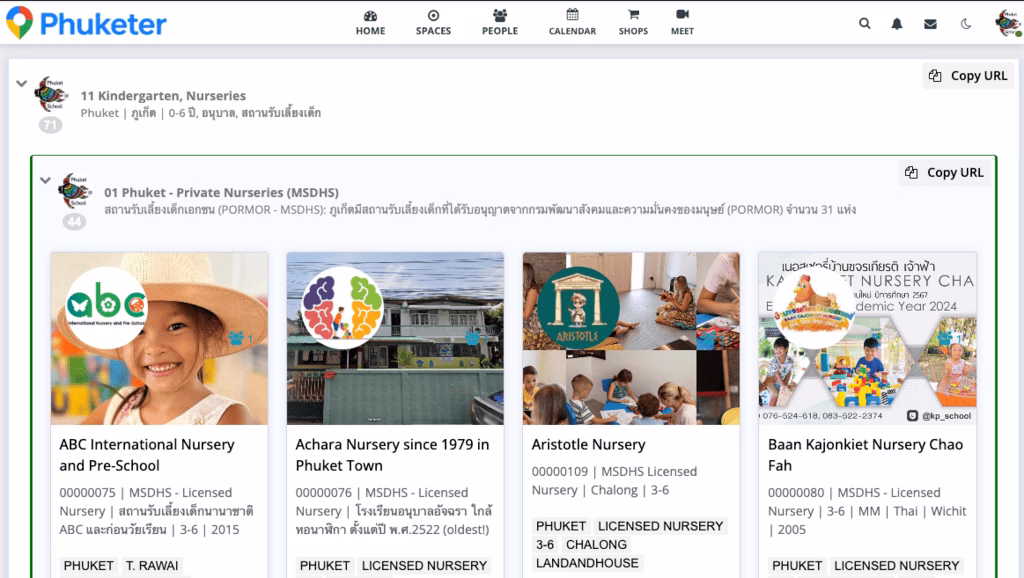Open Baan Kajonkiet Nursery Chao Fah title
The width and height of the screenshot is (1024, 578).
click(865, 455)
